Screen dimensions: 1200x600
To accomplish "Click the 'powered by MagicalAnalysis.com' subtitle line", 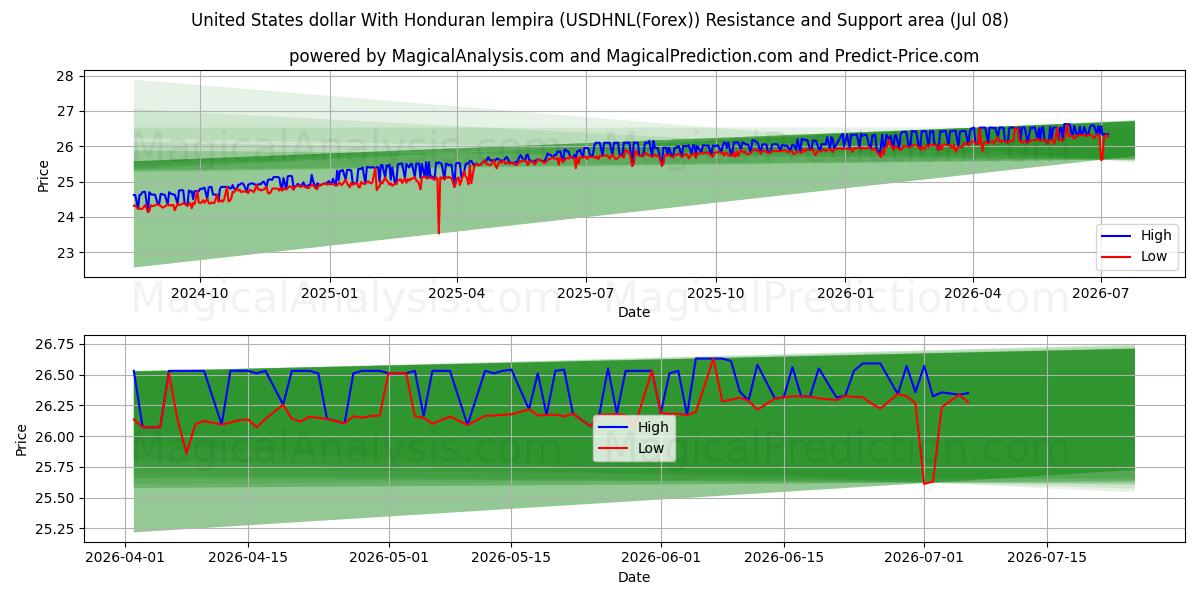I will click(x=634, y=56).
